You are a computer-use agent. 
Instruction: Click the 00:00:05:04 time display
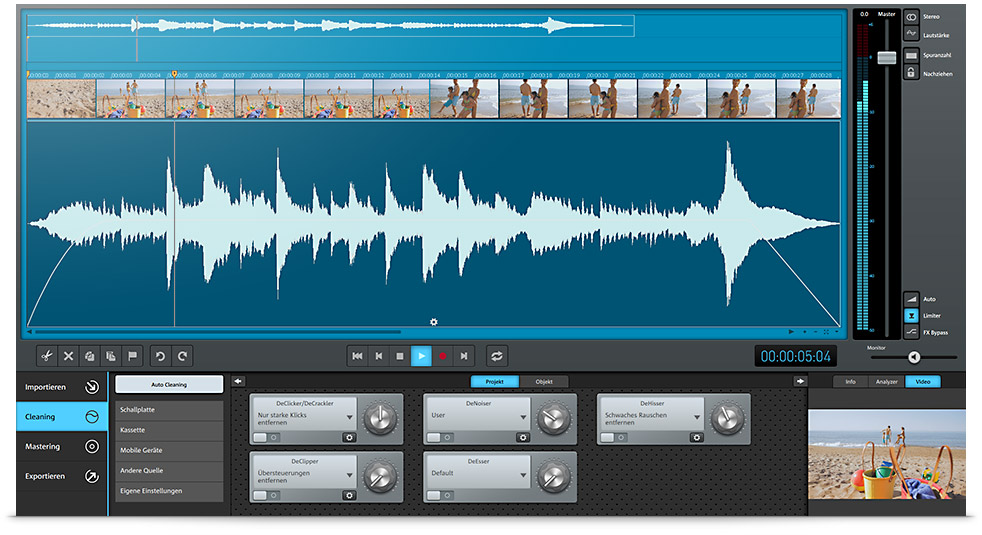795,356
